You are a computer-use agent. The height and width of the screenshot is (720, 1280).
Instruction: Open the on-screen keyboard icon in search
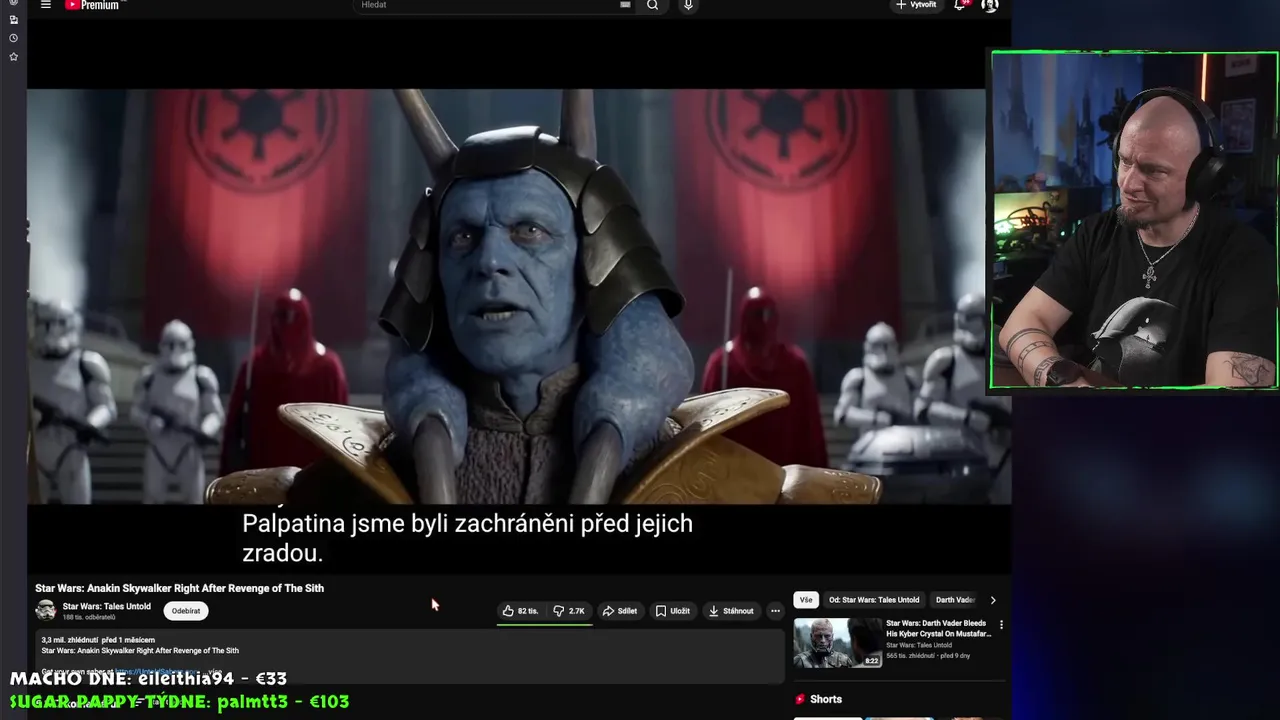click(x=625, y=5)
